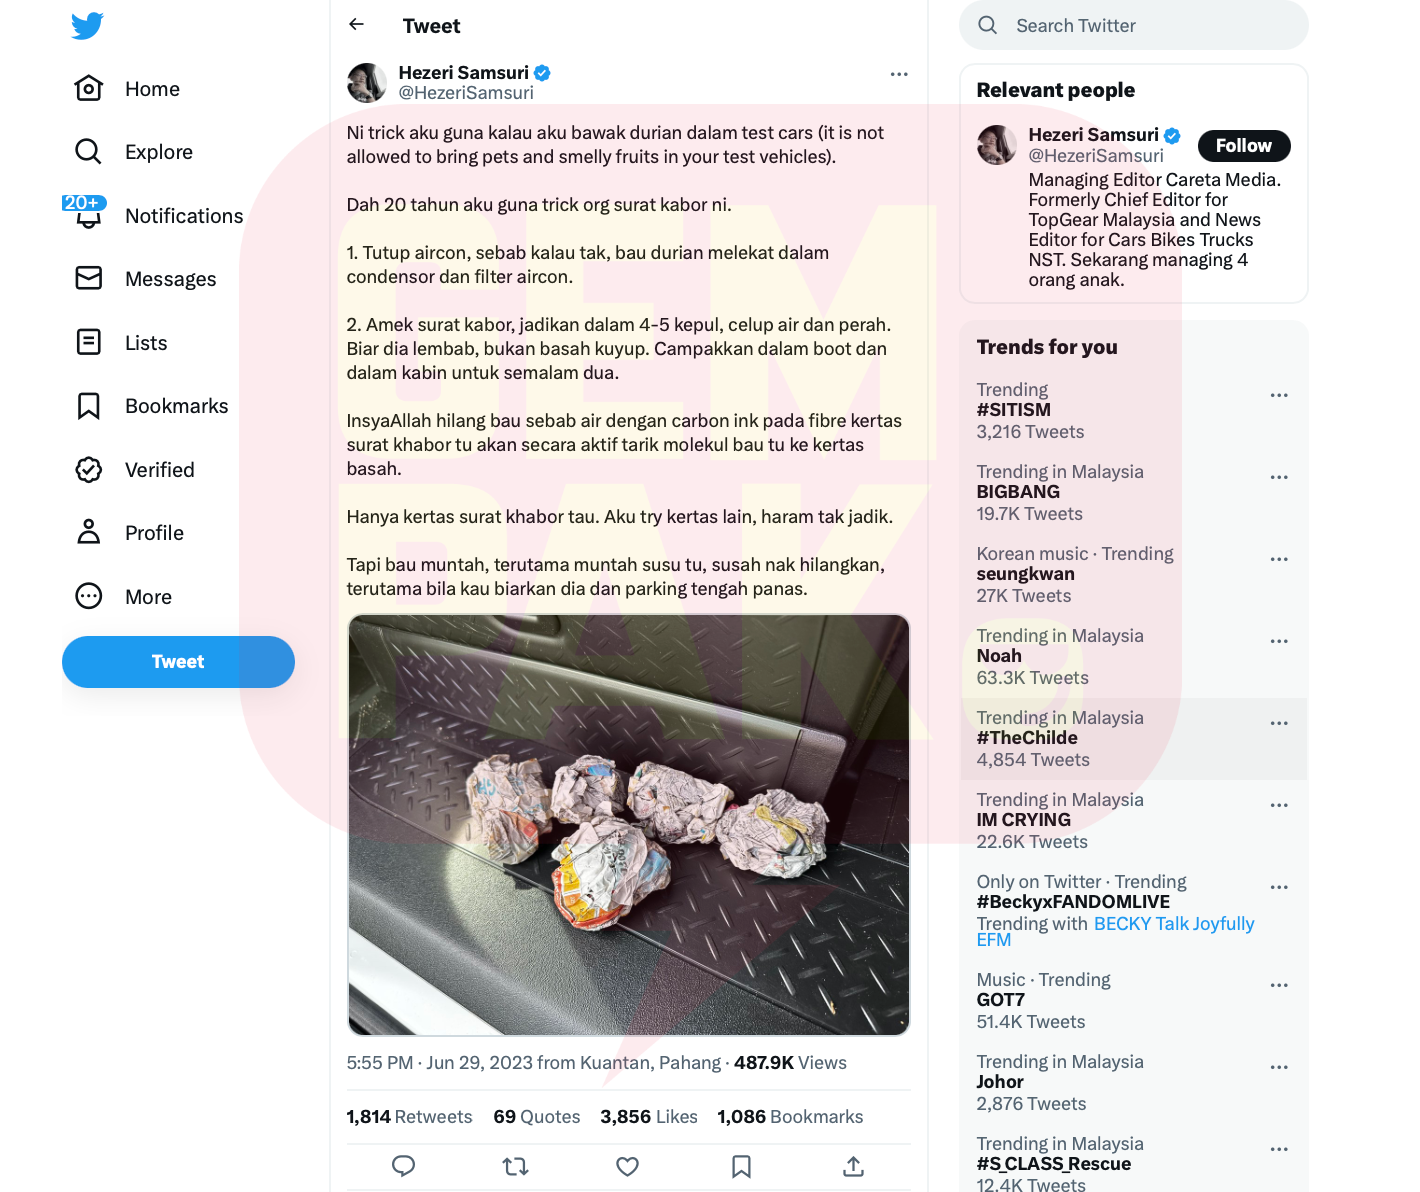Click the Search Twitter field

(1134, 25)
